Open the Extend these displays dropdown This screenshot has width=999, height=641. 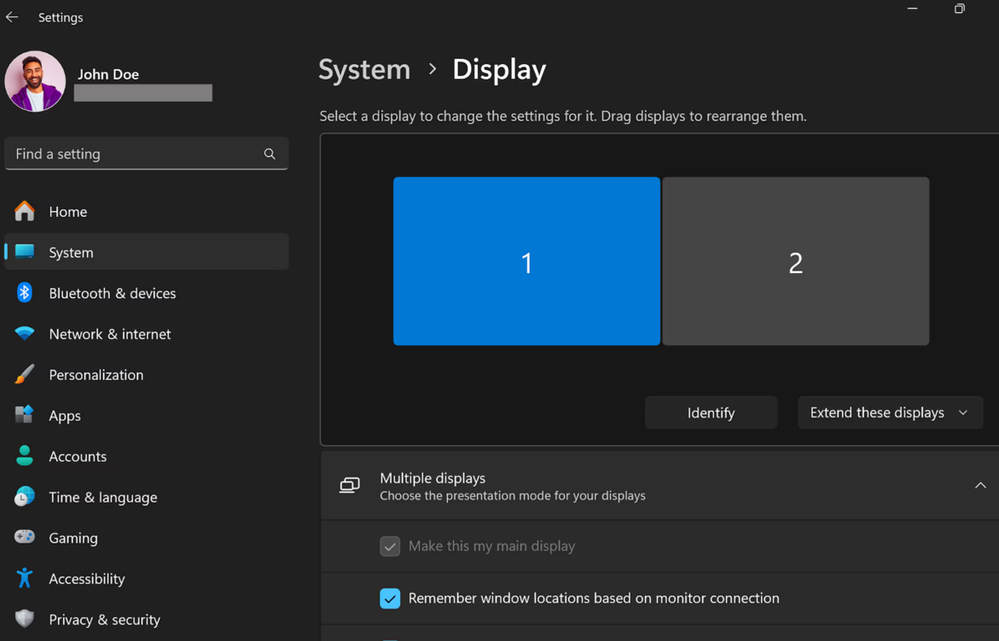889,413
